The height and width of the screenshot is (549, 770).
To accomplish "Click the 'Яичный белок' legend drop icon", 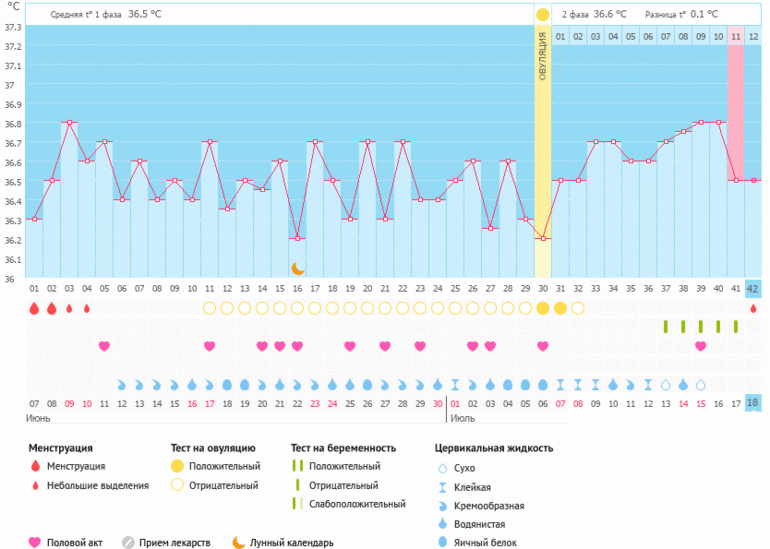I will (443, 542).
